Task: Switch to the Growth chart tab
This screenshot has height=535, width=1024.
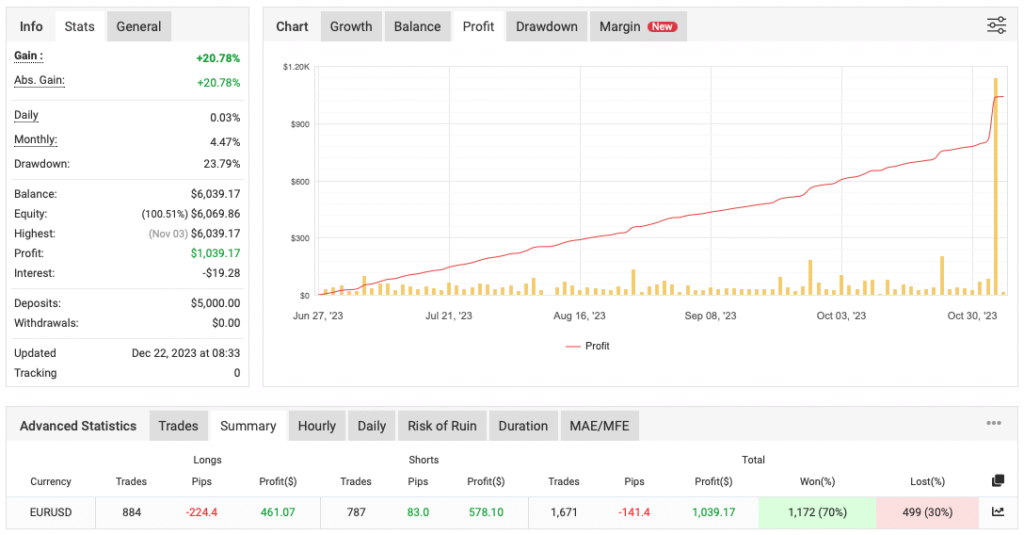Action: [x=351, y=27]
